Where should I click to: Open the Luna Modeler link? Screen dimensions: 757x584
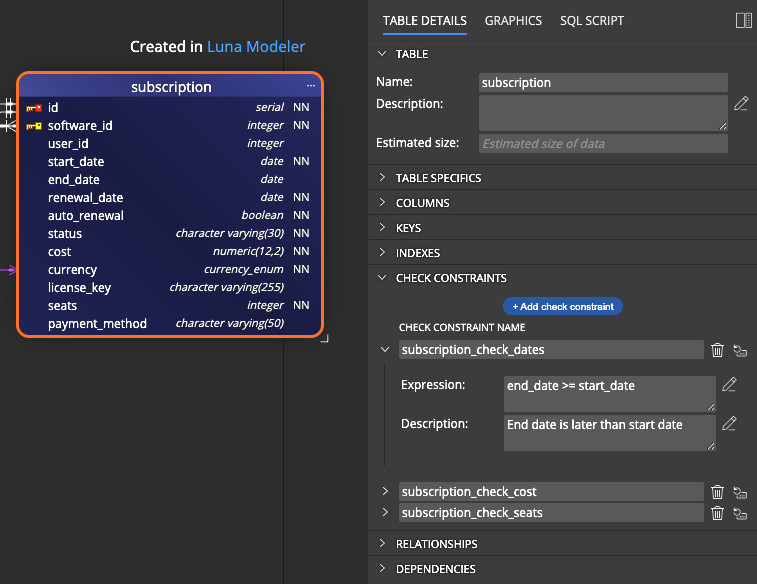pyautogui.click(x=256, y=47)
